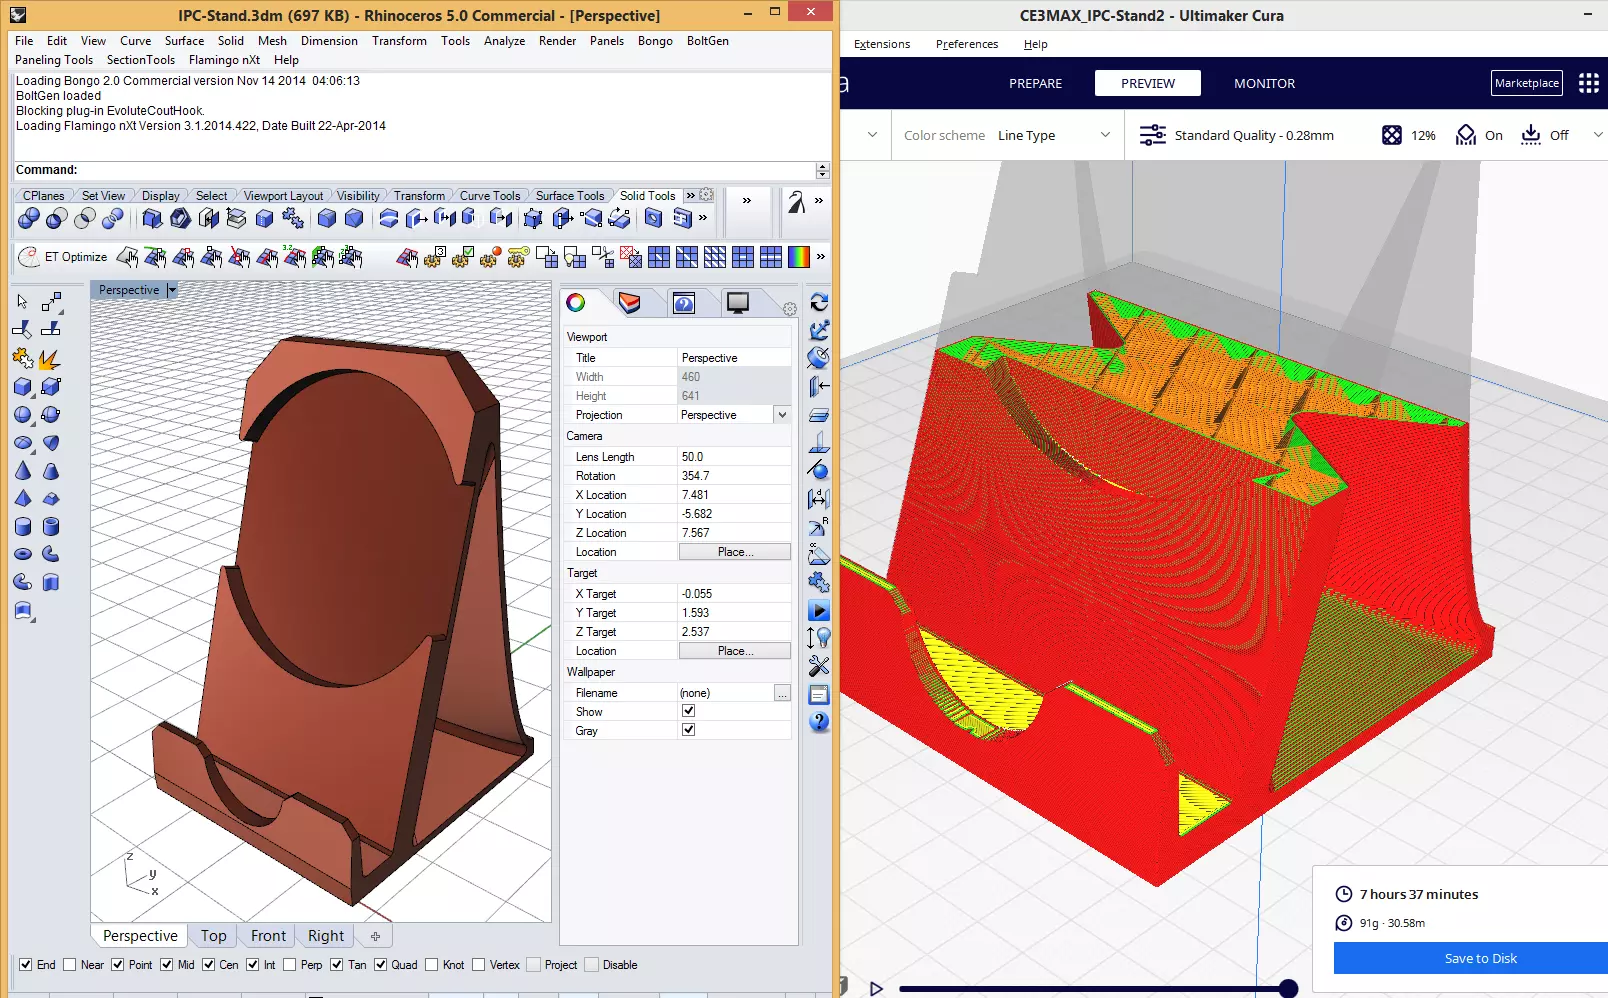Click the refresh arrows icon beside panel

point(819,302)
